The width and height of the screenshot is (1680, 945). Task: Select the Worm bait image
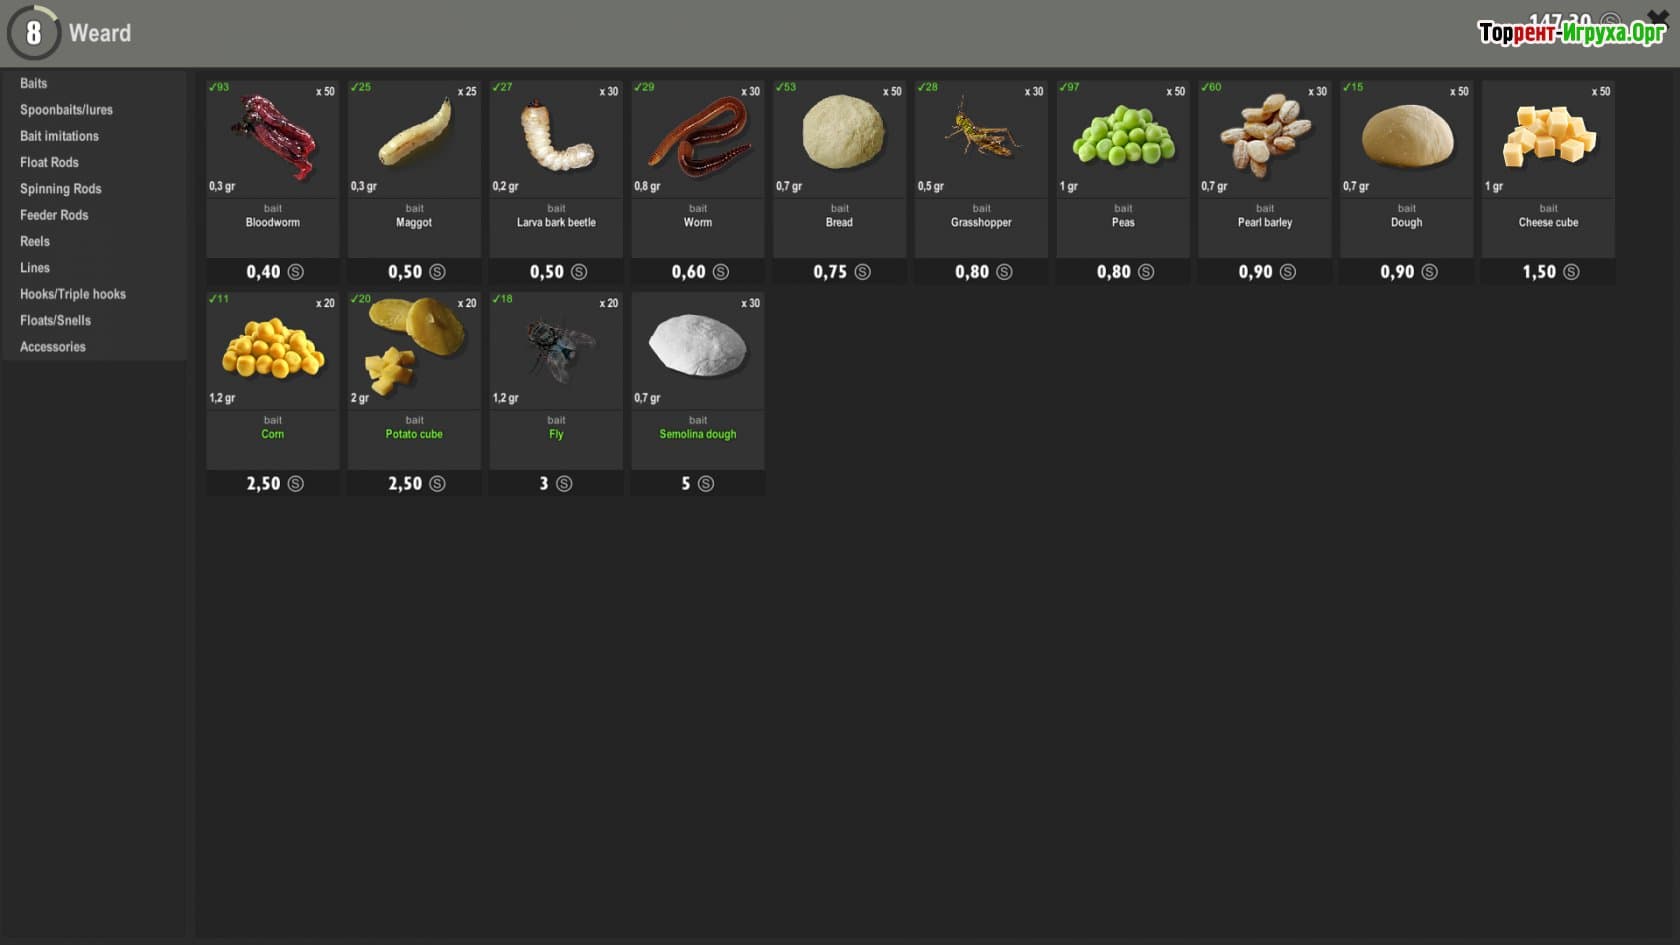point(698,137)
